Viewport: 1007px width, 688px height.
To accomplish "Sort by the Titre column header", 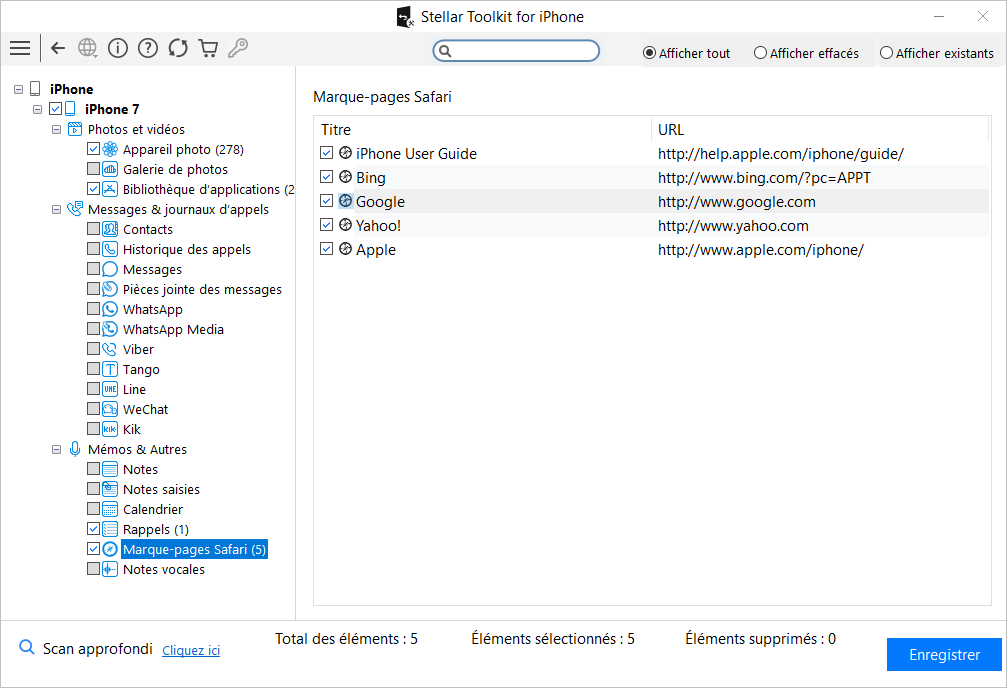I will [x=483, y=130].
